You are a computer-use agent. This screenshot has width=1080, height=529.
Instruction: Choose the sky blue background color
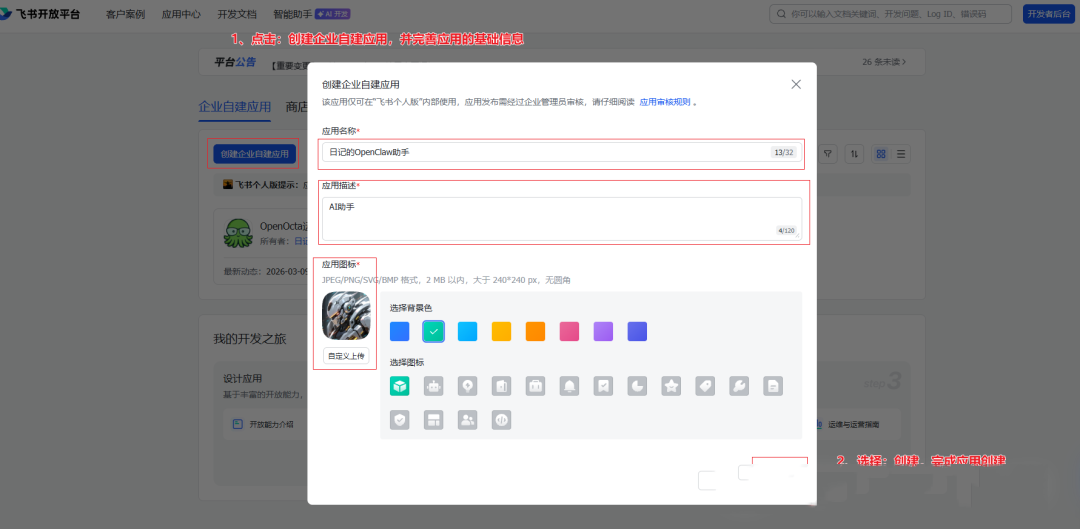pyautogui.click(x=468, y=331)
